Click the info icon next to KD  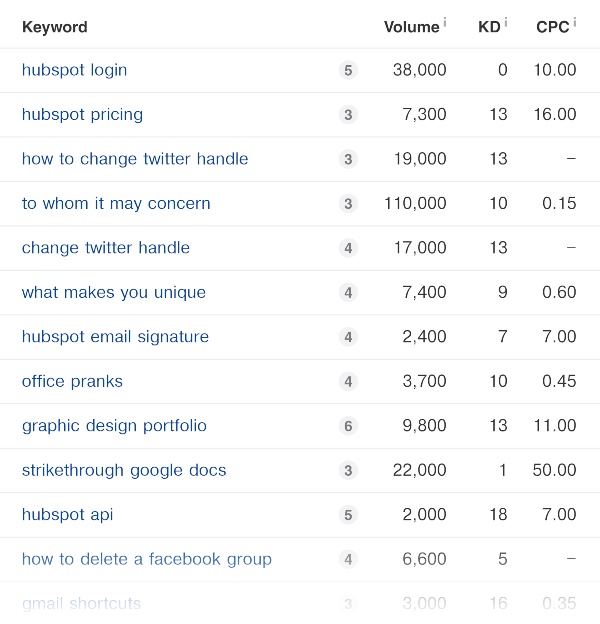(x=506, y=22)
